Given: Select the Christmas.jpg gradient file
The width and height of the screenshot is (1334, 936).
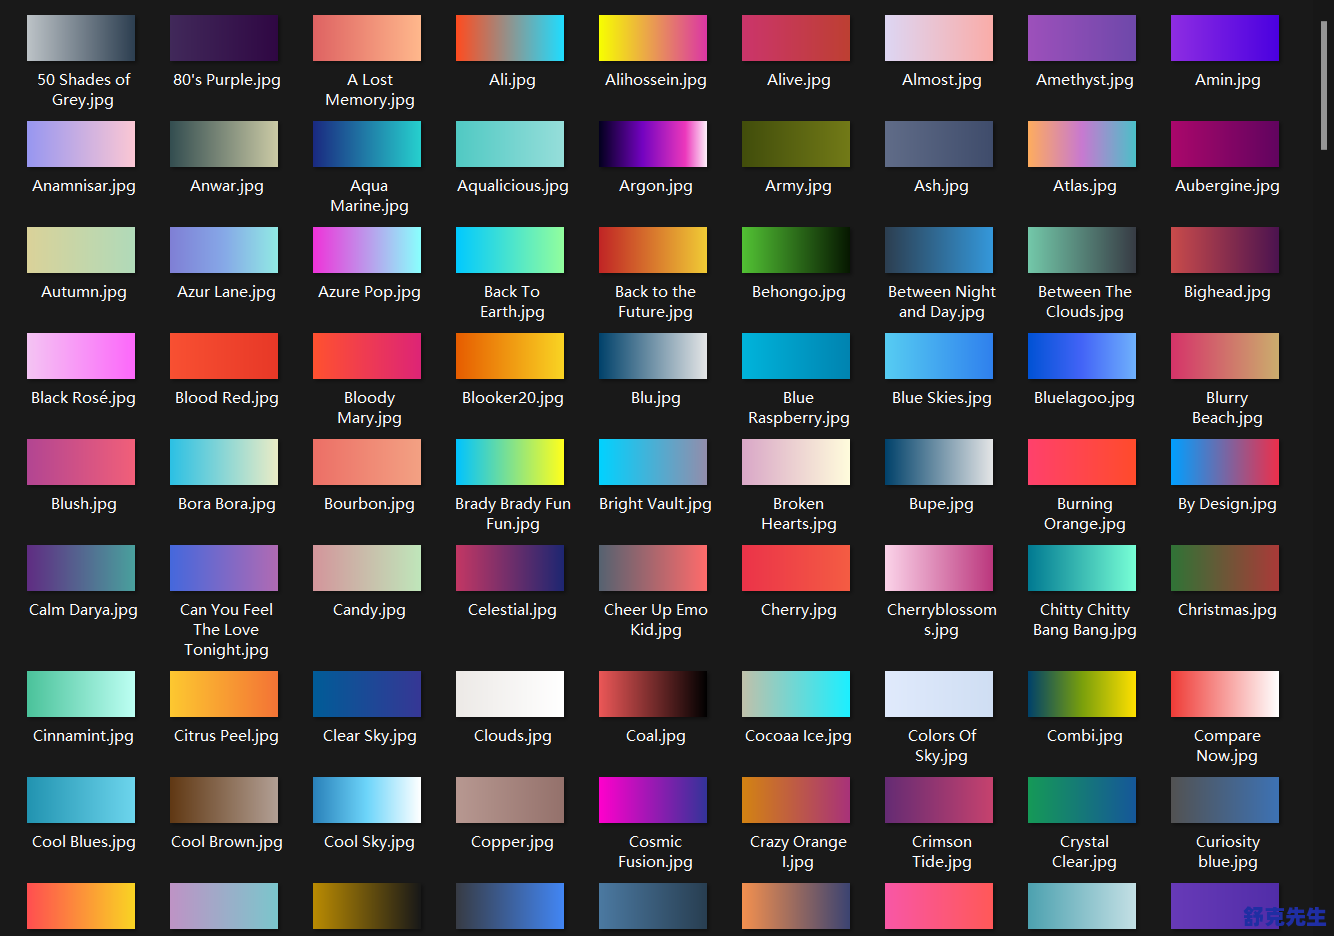Looking at the screenshot, I should (x=1225, y=568).
